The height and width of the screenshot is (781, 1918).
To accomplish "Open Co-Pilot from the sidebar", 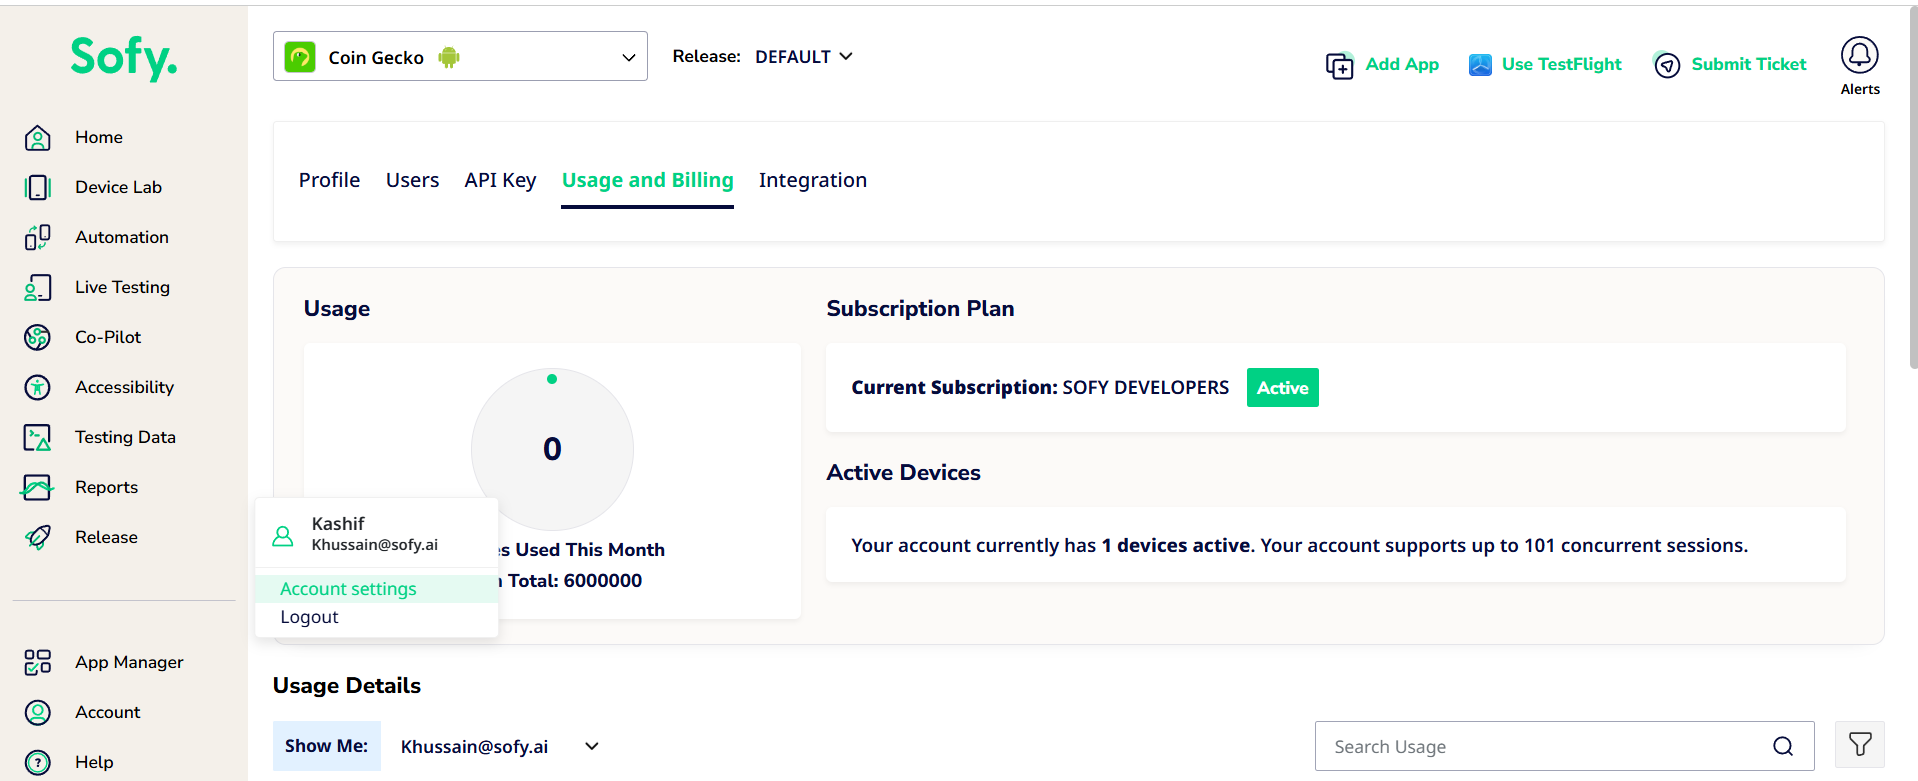I will [x=38, y=337].
